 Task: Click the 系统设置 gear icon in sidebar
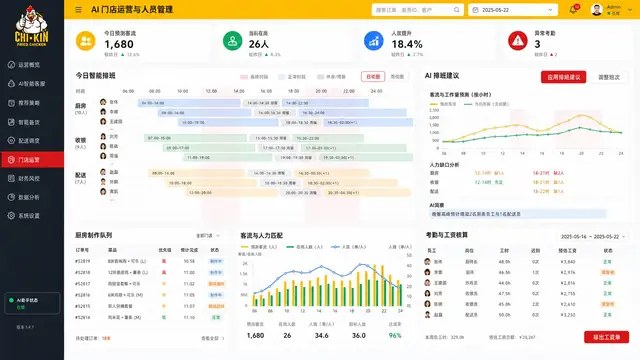tap(11, 216)
